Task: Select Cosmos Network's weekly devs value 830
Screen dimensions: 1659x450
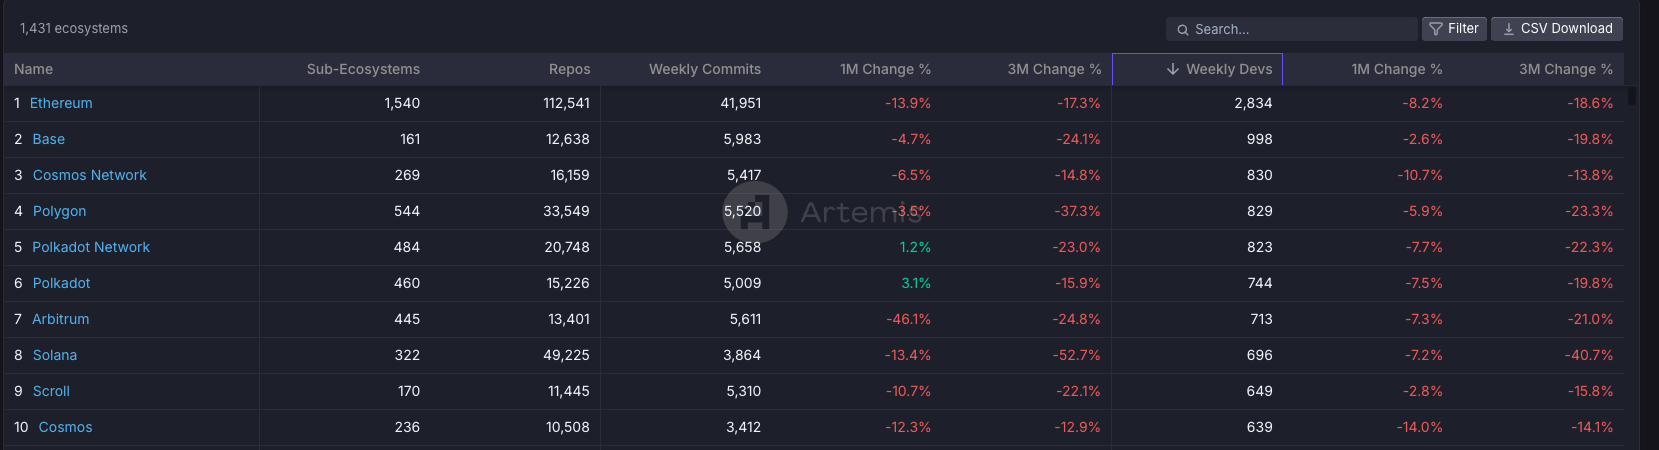Action: 1260,175
